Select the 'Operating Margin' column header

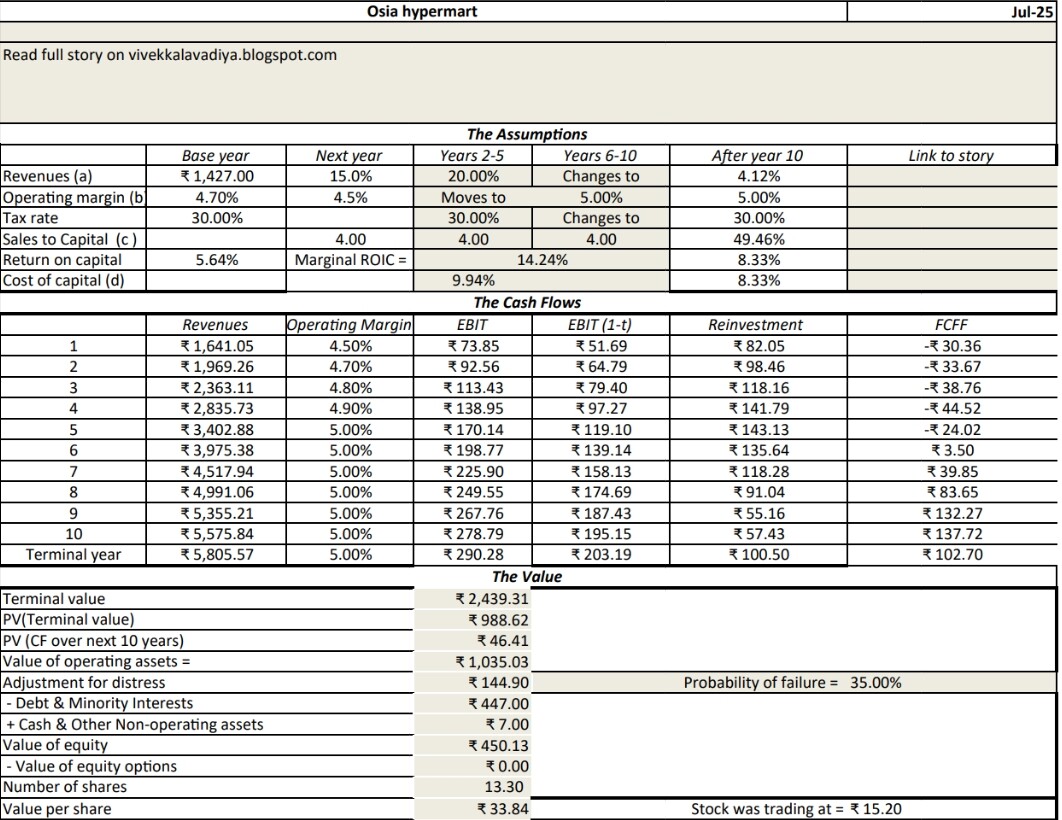349,325
